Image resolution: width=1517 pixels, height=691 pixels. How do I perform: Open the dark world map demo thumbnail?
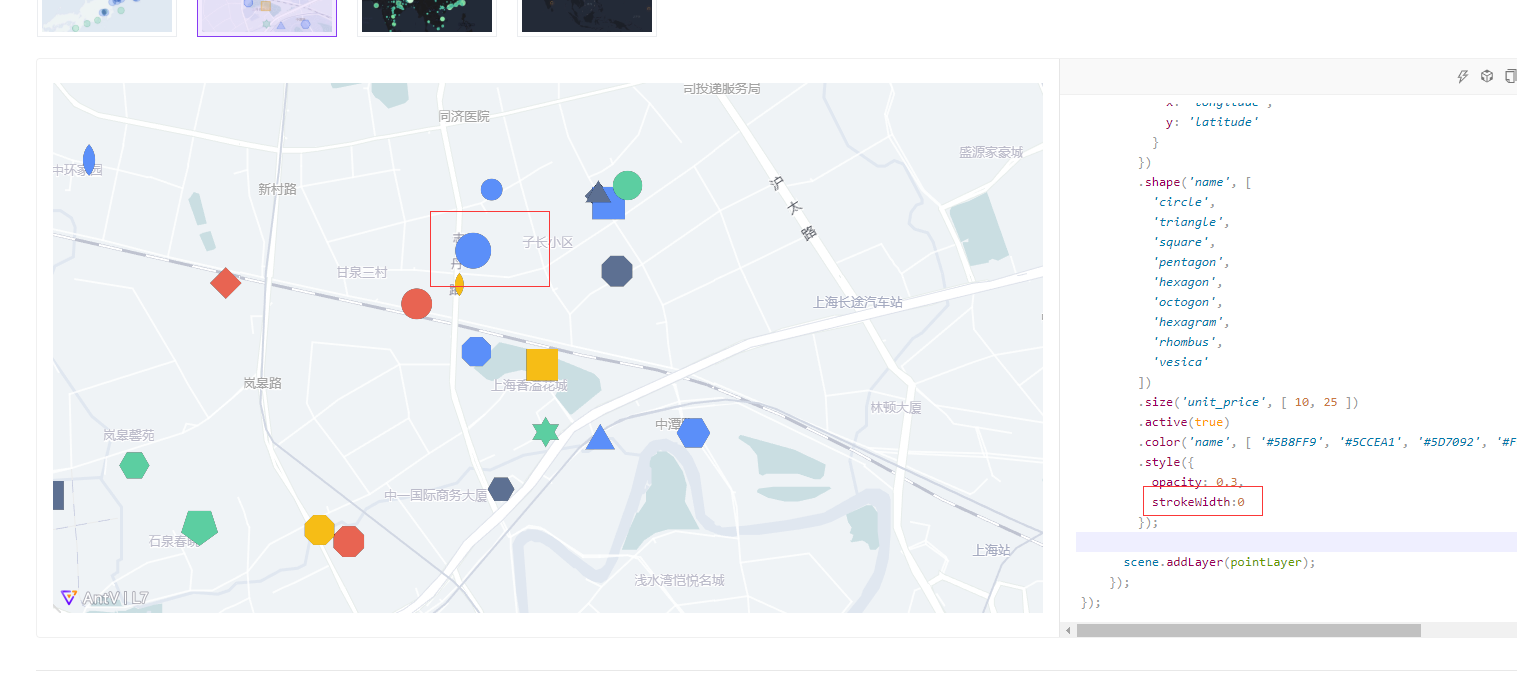pyautogui.click(x=587, y=16)
